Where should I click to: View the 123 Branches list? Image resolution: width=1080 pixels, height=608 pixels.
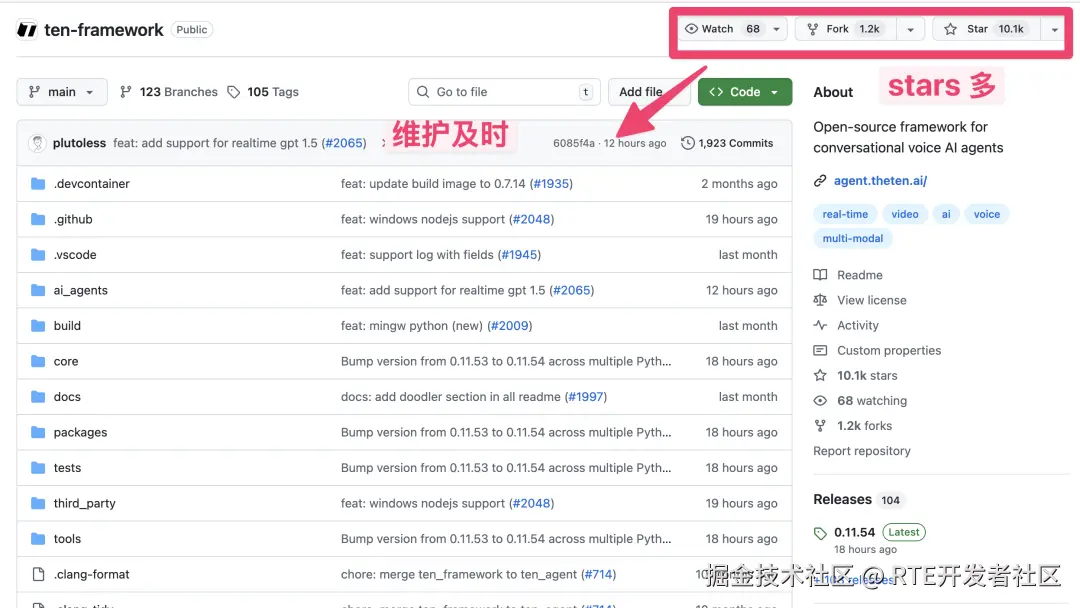coord(169,92)
